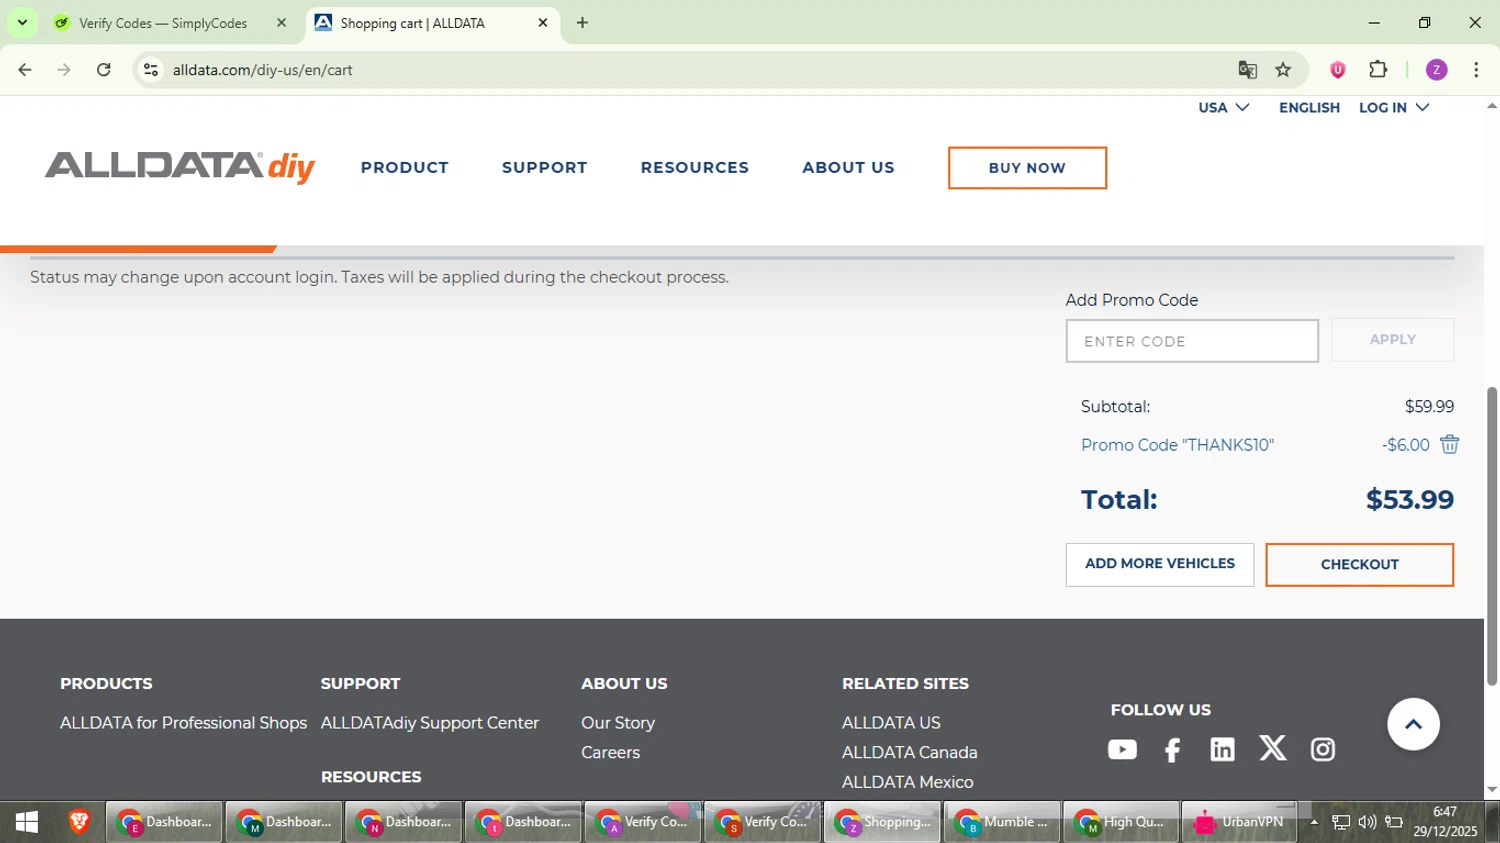Screen dimensions: 1500x843
Task: Proceed with the CHECKOUT button
Action: point(1359,564)
